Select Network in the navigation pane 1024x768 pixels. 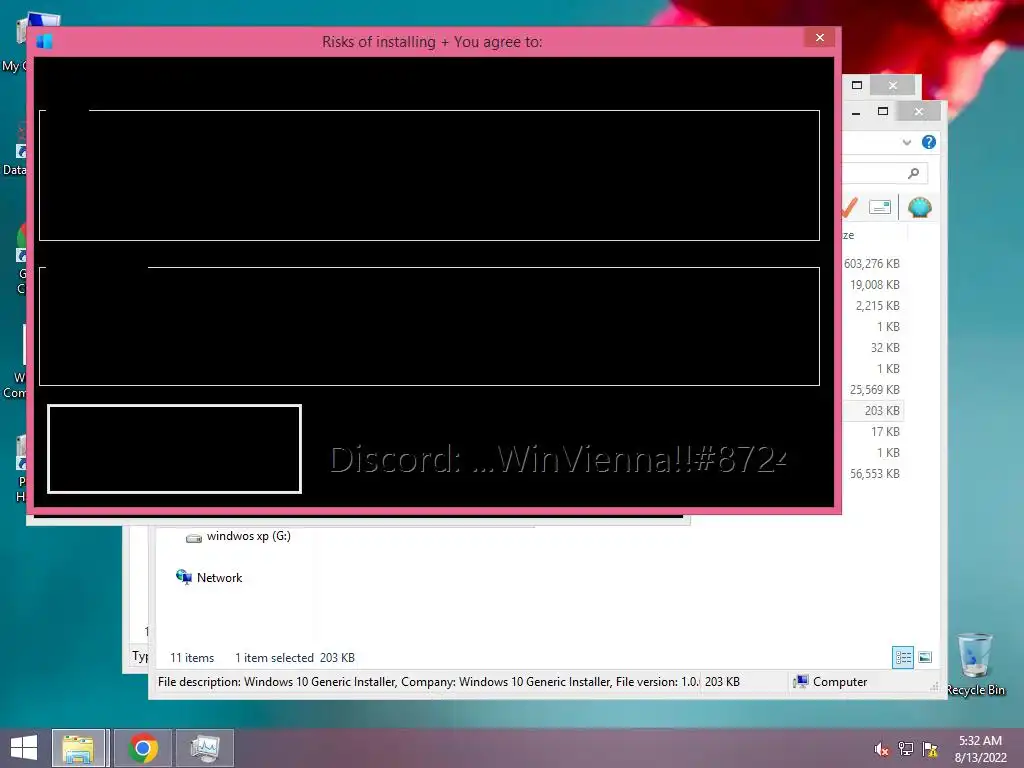[x=210, y=577]
